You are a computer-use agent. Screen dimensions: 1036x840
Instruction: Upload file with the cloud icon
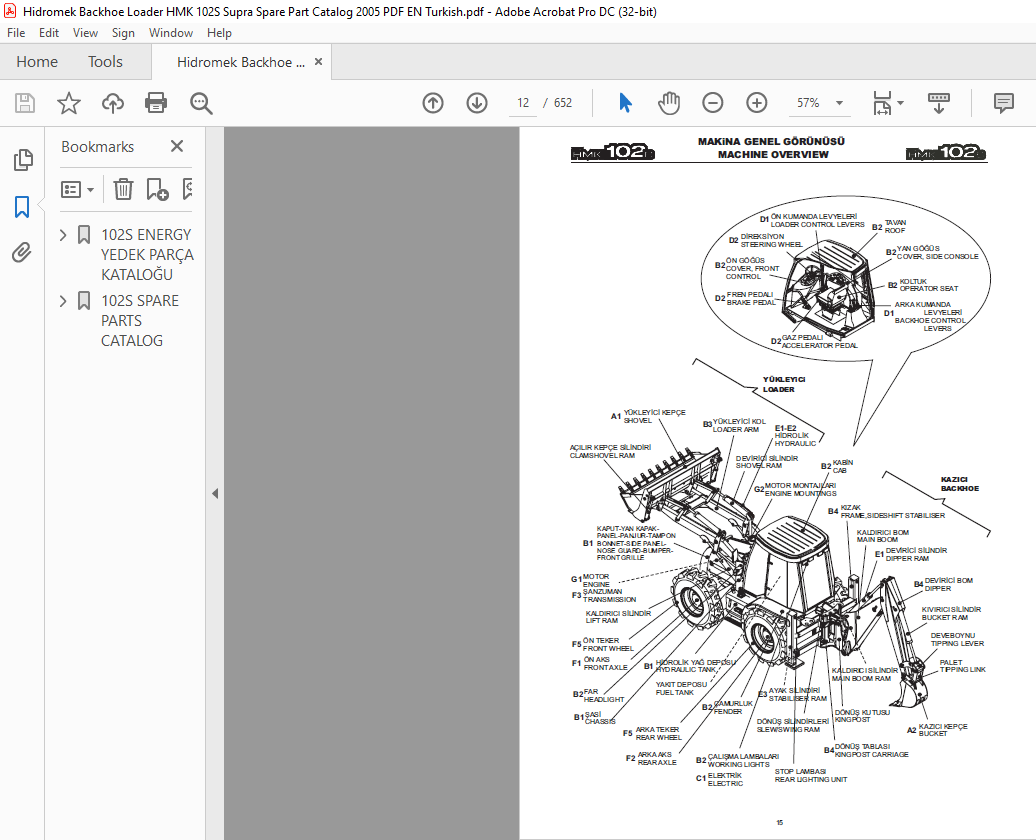pos(113,103)
